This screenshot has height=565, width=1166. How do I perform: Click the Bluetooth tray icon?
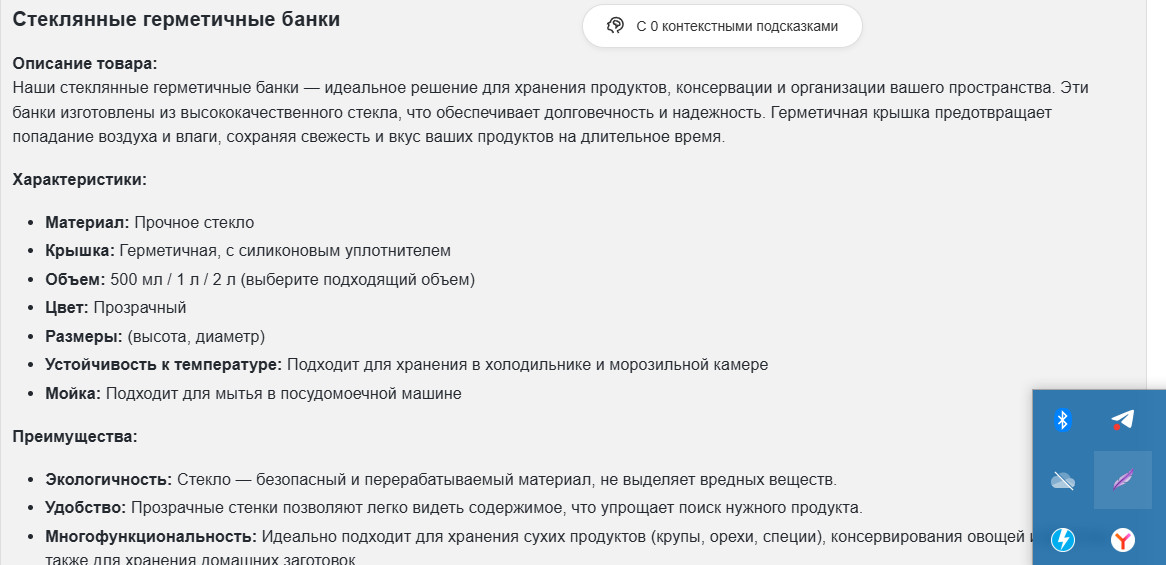(x=1063, y=420)
